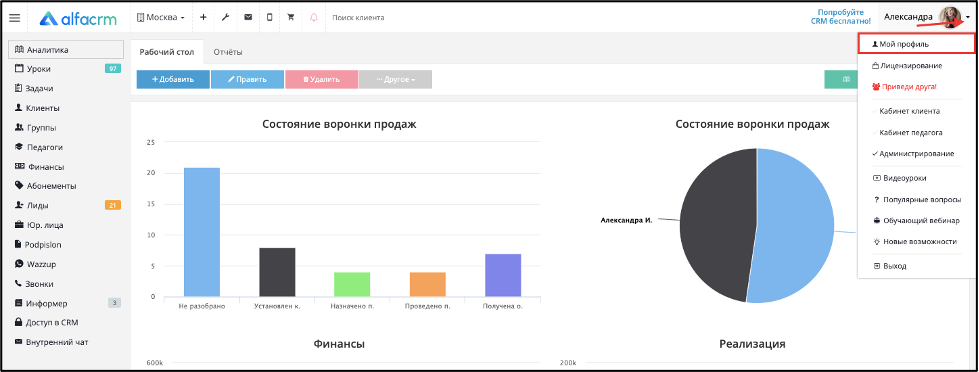The image size is (979, 372).
Task: Click the green Назначено п. chart bar
Action: click(352, 284)
